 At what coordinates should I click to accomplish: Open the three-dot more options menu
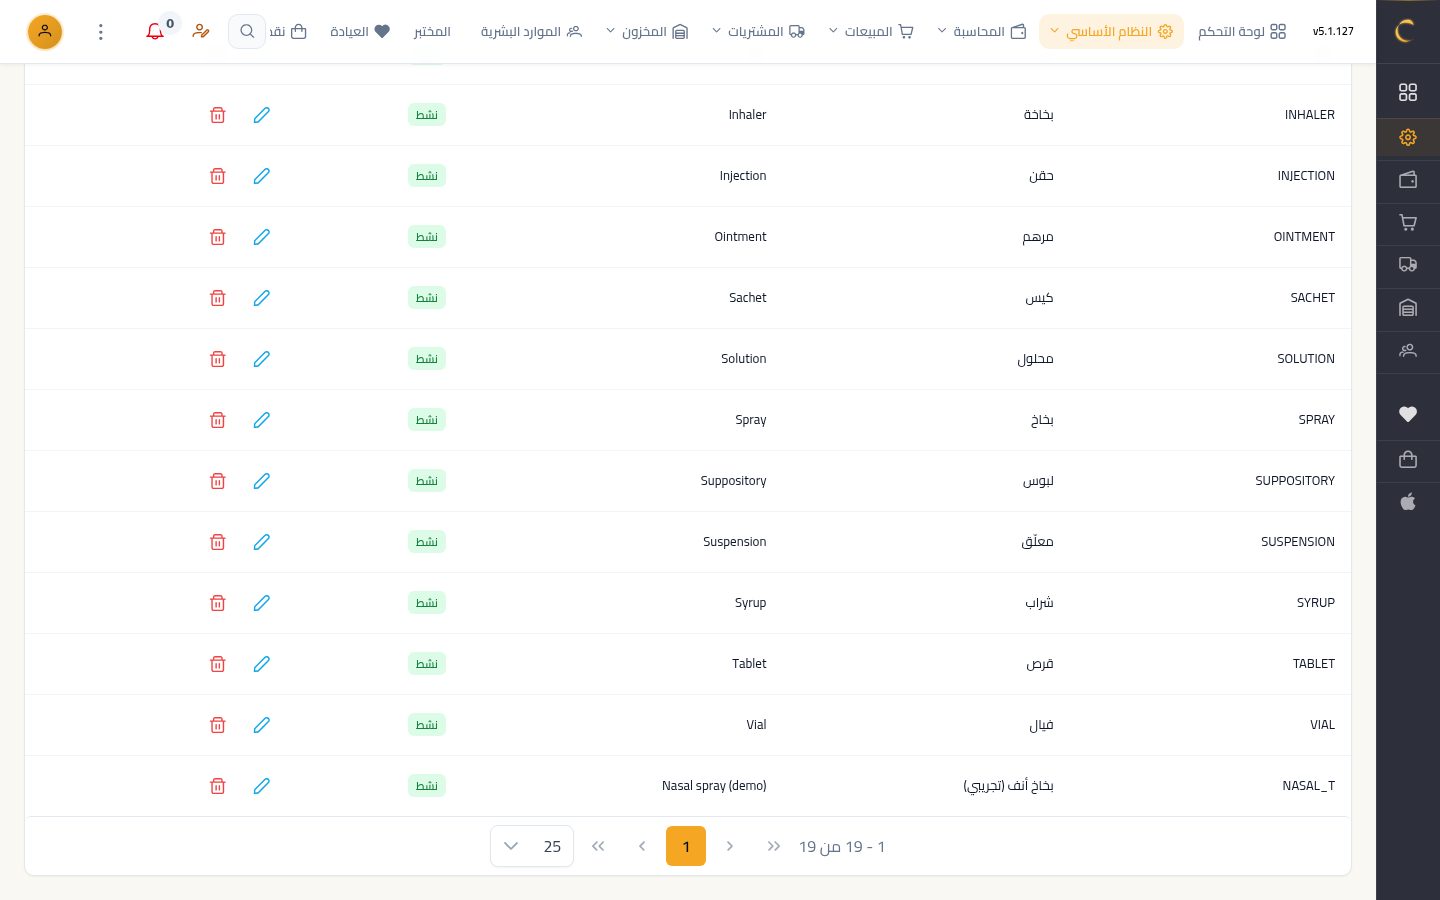101,32
